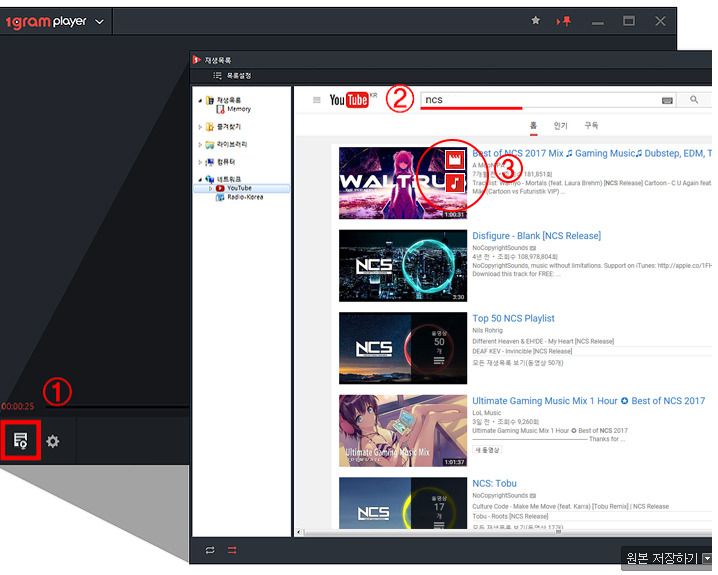Open the Ultimate Gaming Music Mix thumbnail

[403, 431]
